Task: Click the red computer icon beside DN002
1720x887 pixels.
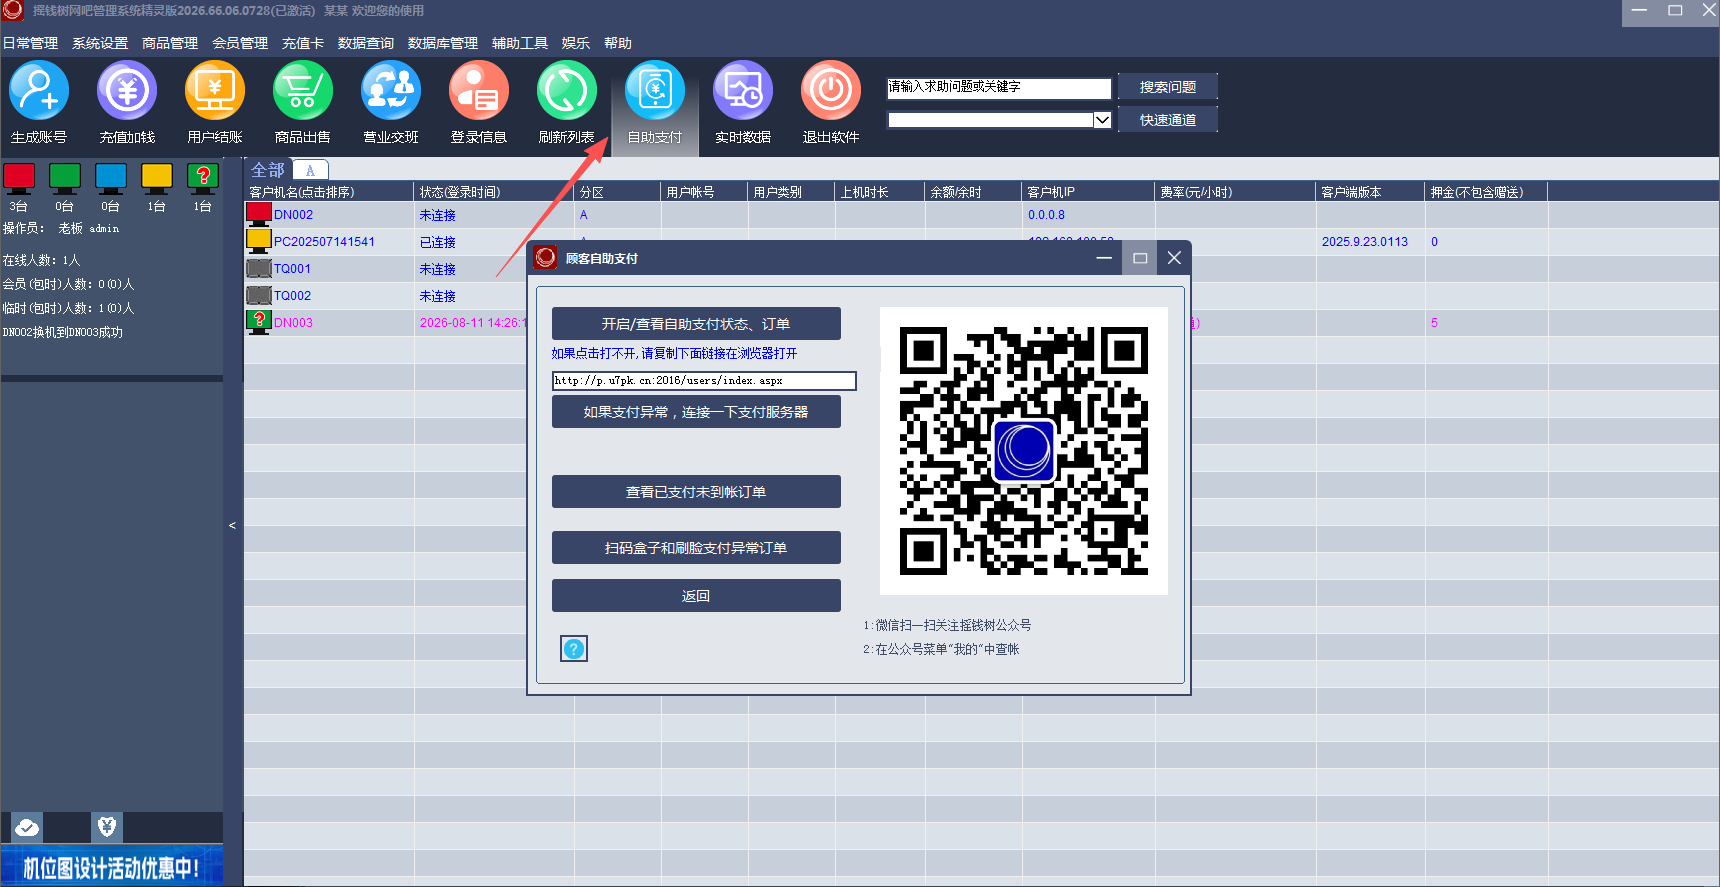Action: point(259,214)
